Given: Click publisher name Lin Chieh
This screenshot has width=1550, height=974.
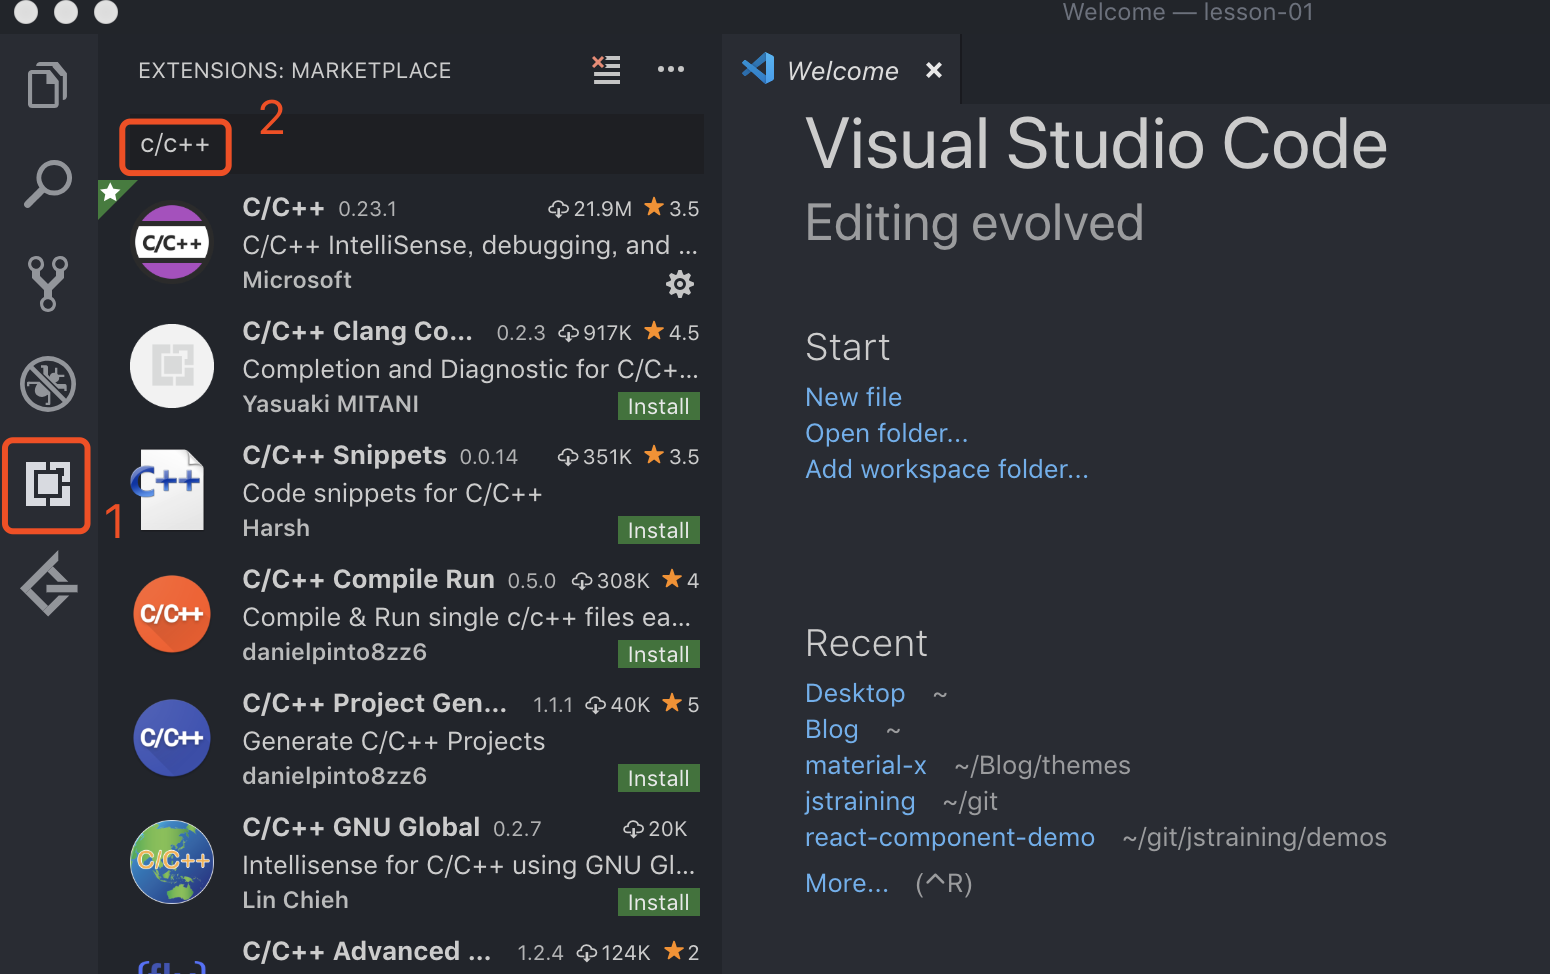Looking at the screenshot, I should click(295, 900).
